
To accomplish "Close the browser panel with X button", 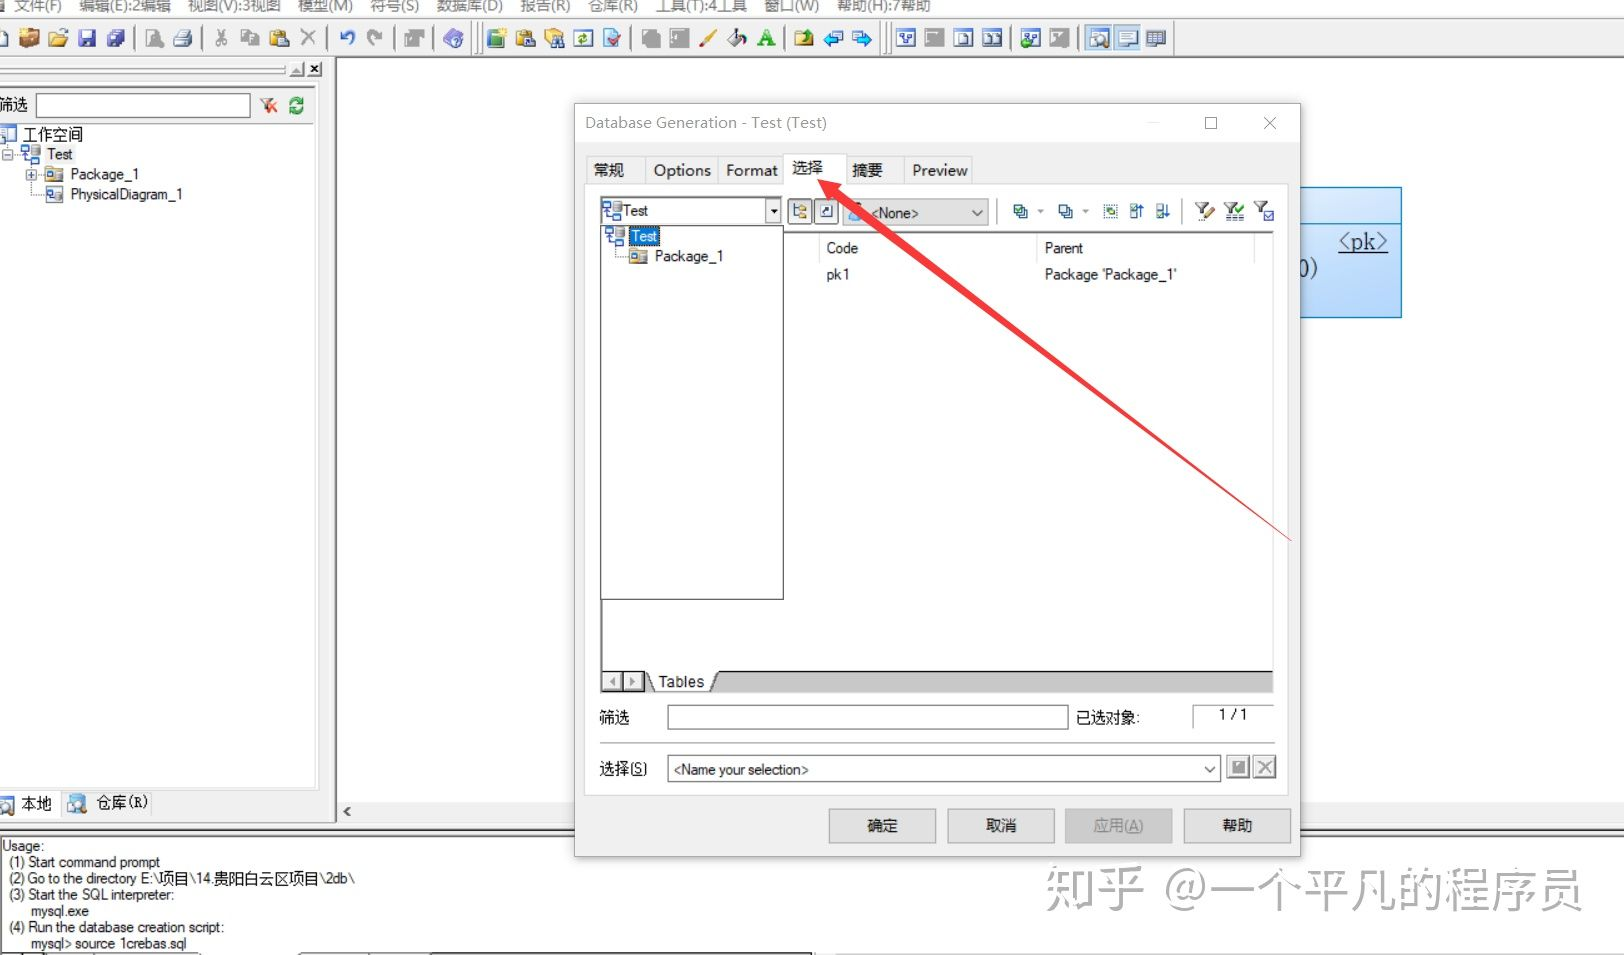I will pyautogui.click(x=315, y=69).
